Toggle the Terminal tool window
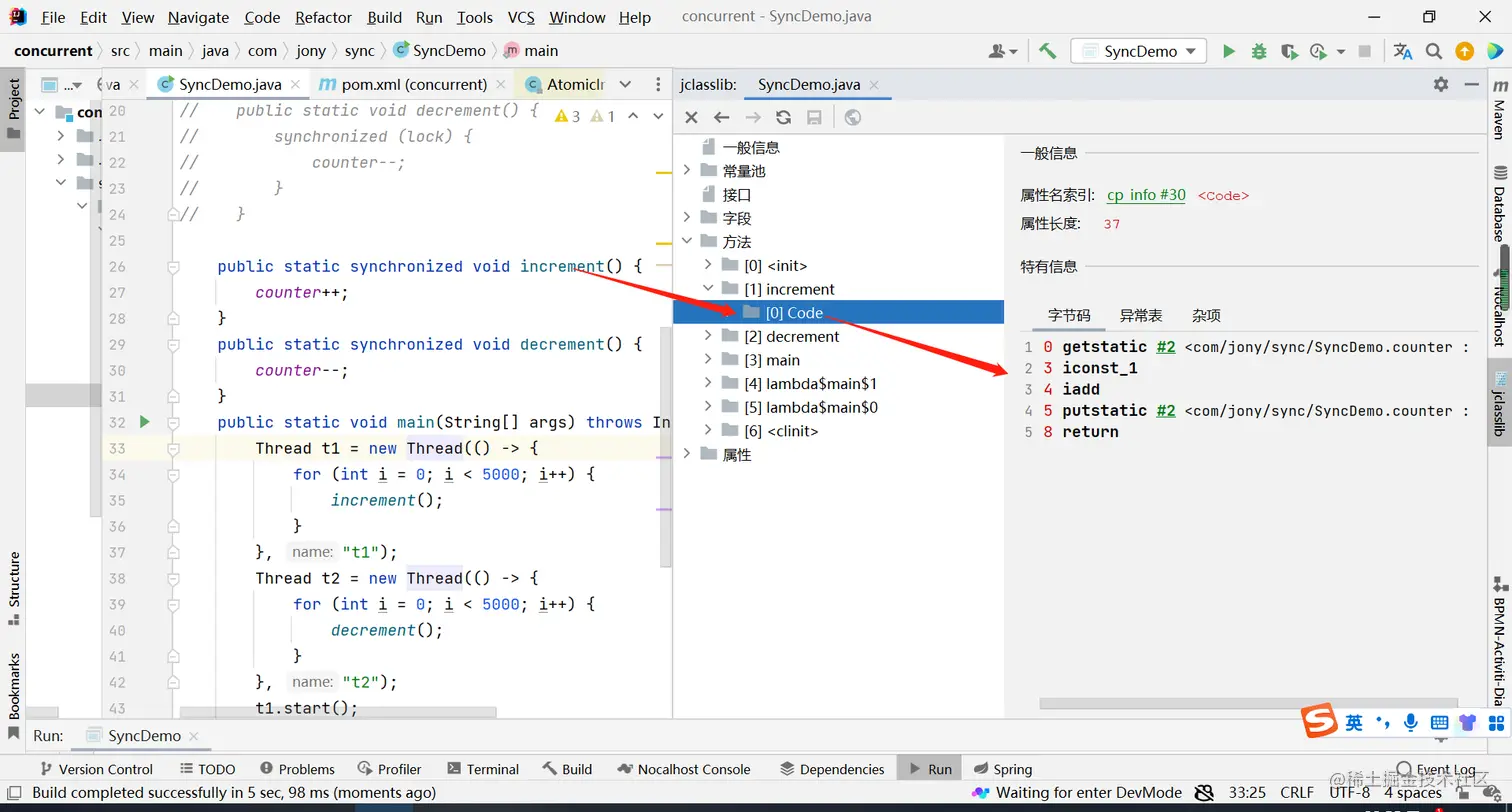 (x=483, y=769)
